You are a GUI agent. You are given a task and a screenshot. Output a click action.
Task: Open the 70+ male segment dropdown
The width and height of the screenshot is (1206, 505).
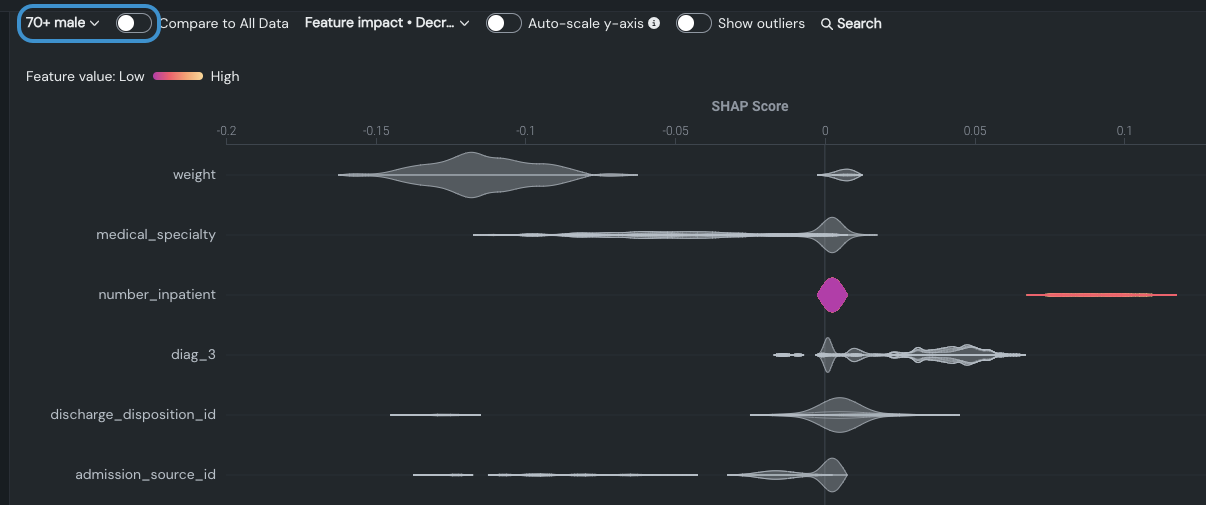coord(63,23)
